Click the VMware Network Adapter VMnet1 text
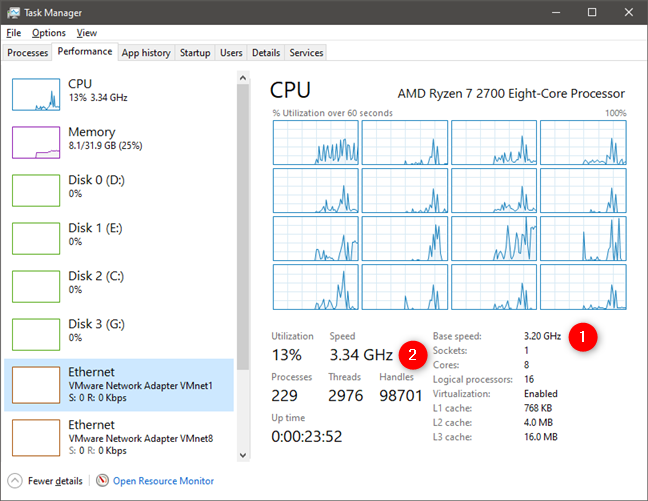The image size is (648, 501). [x=141, y=386]
